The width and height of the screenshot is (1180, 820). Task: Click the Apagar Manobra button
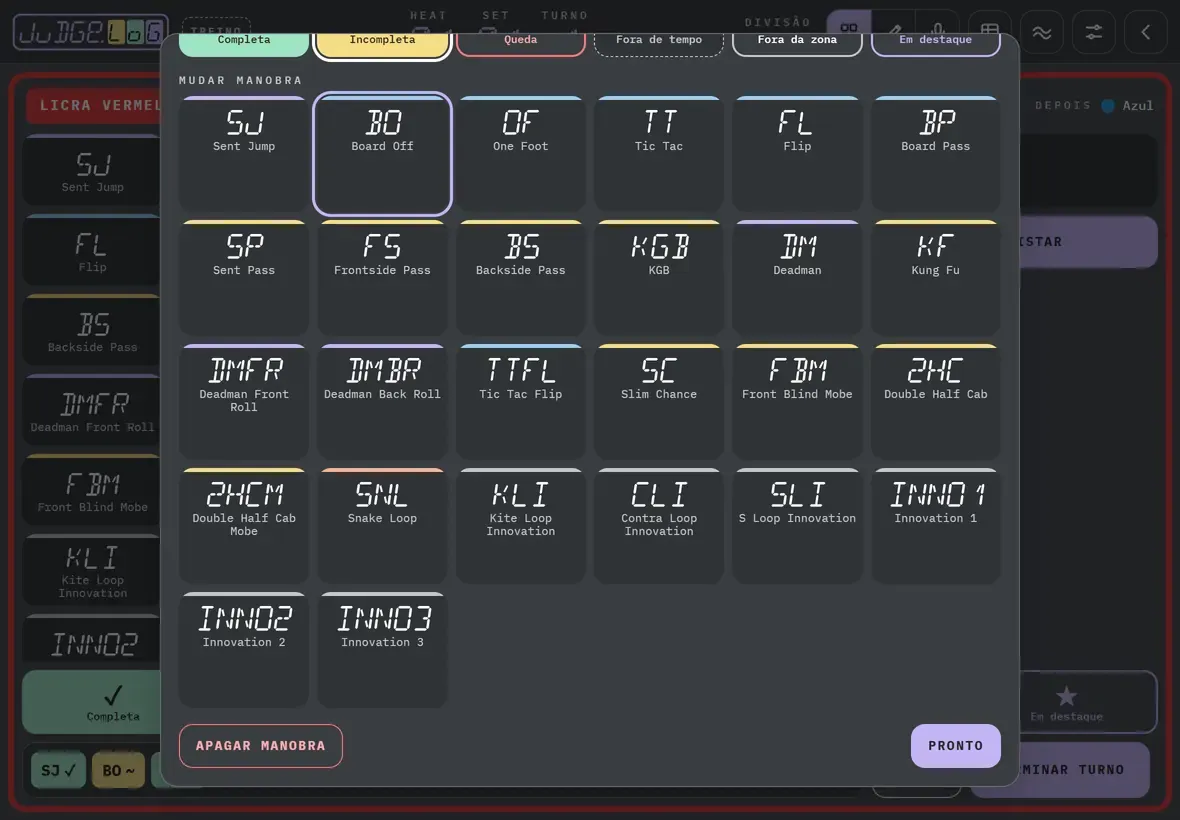click(260, 746)
